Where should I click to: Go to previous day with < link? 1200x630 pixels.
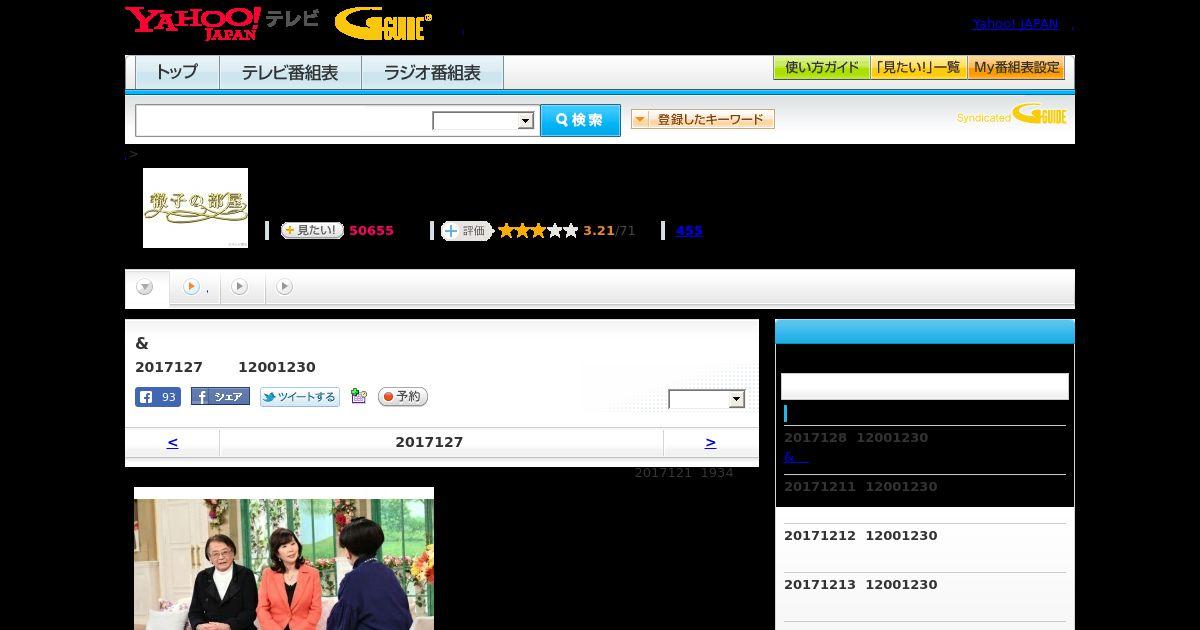point(172,442)
